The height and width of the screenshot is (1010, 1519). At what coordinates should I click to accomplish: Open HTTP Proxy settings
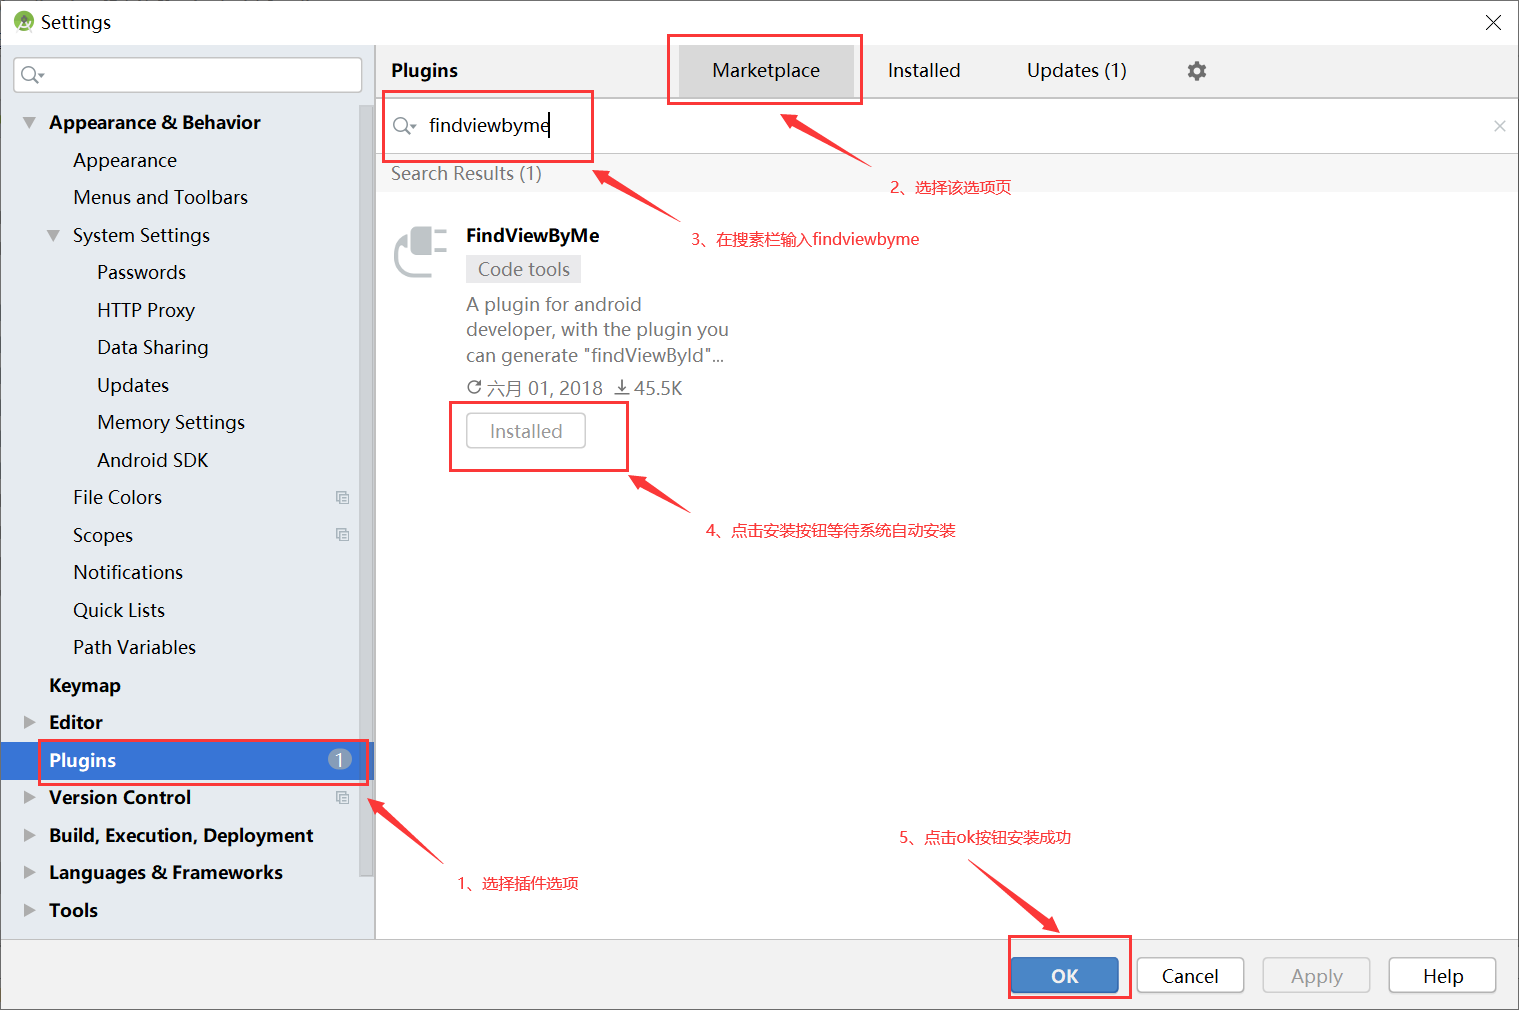pyautogui.click(x=146, y=311)
